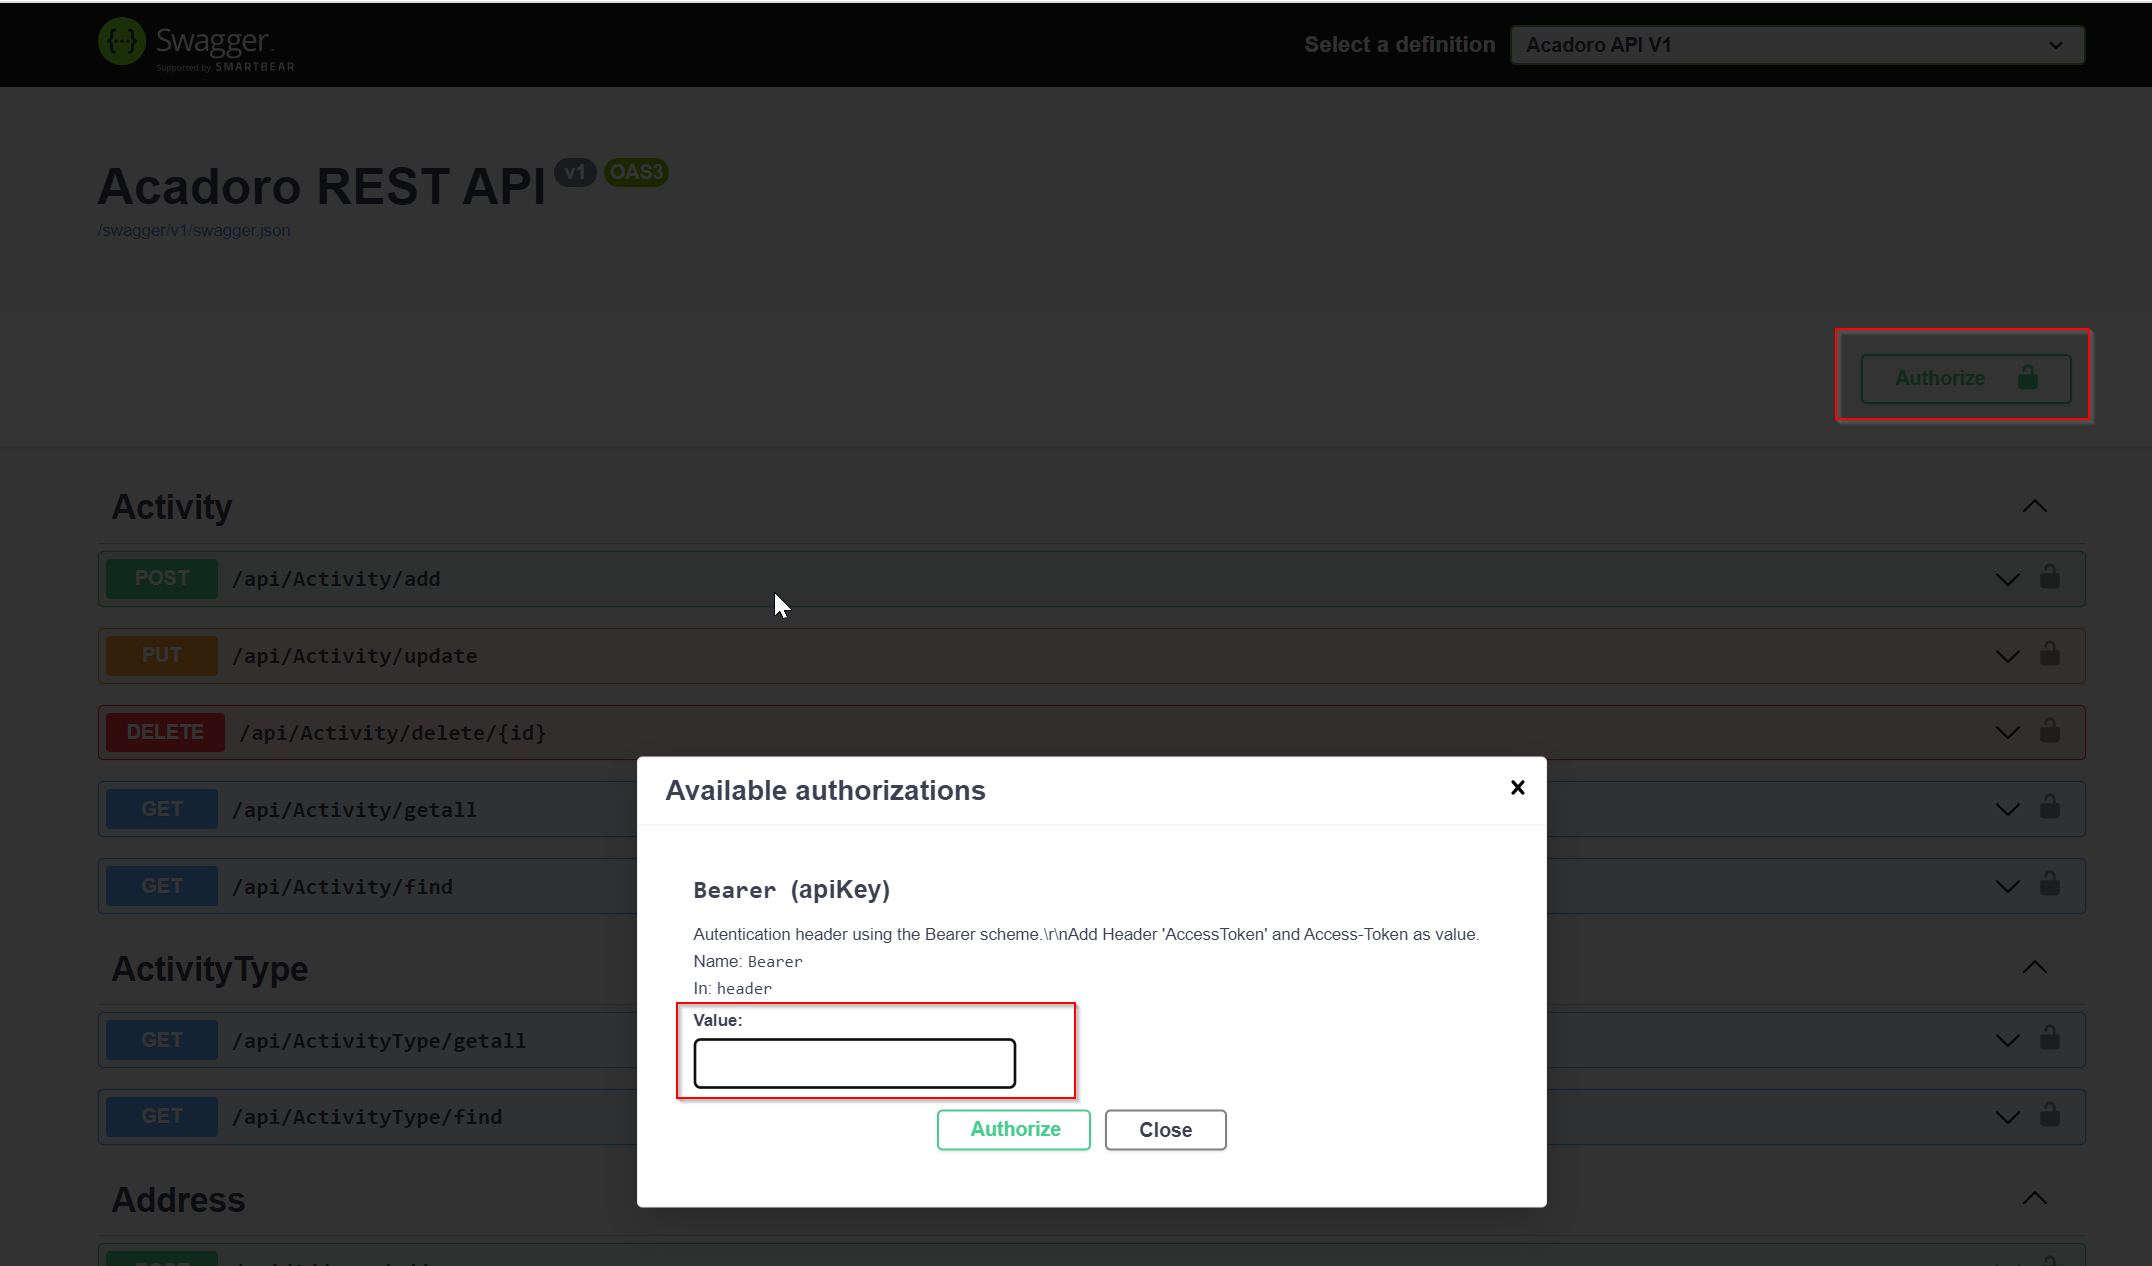Close the Available authorizations dialog with X

(1517, 788)
